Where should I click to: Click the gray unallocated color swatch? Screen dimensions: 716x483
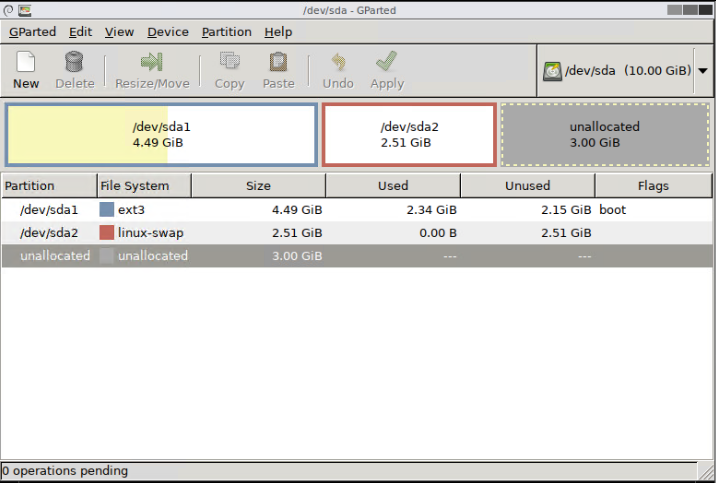(106, 255)
